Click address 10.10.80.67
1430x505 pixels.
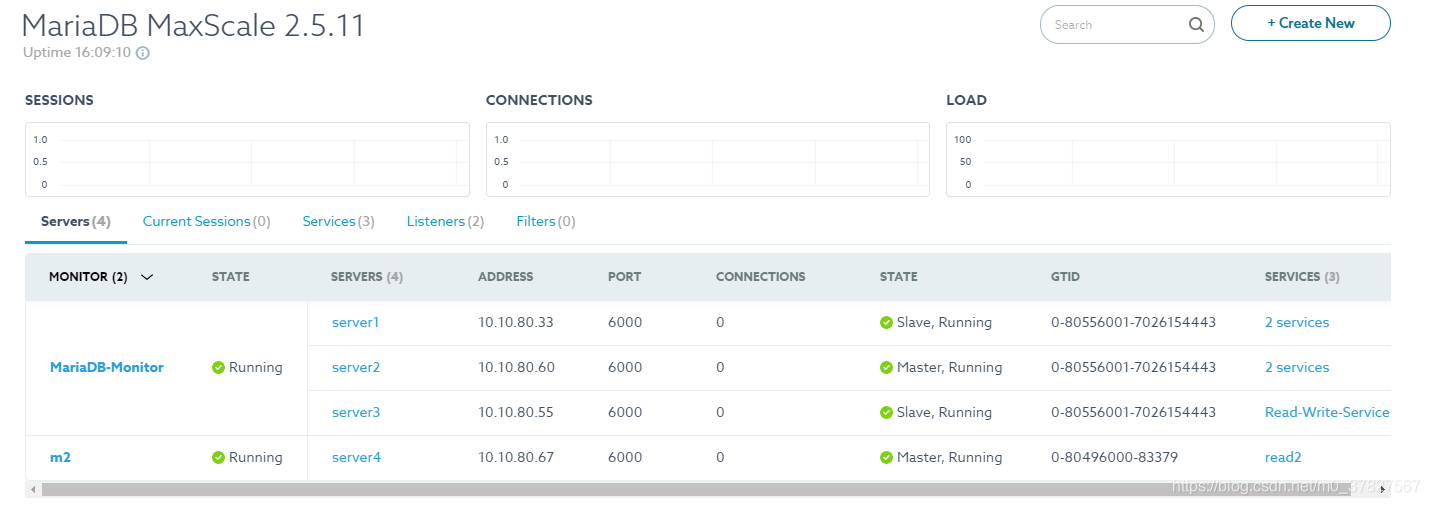coord(516,457)
